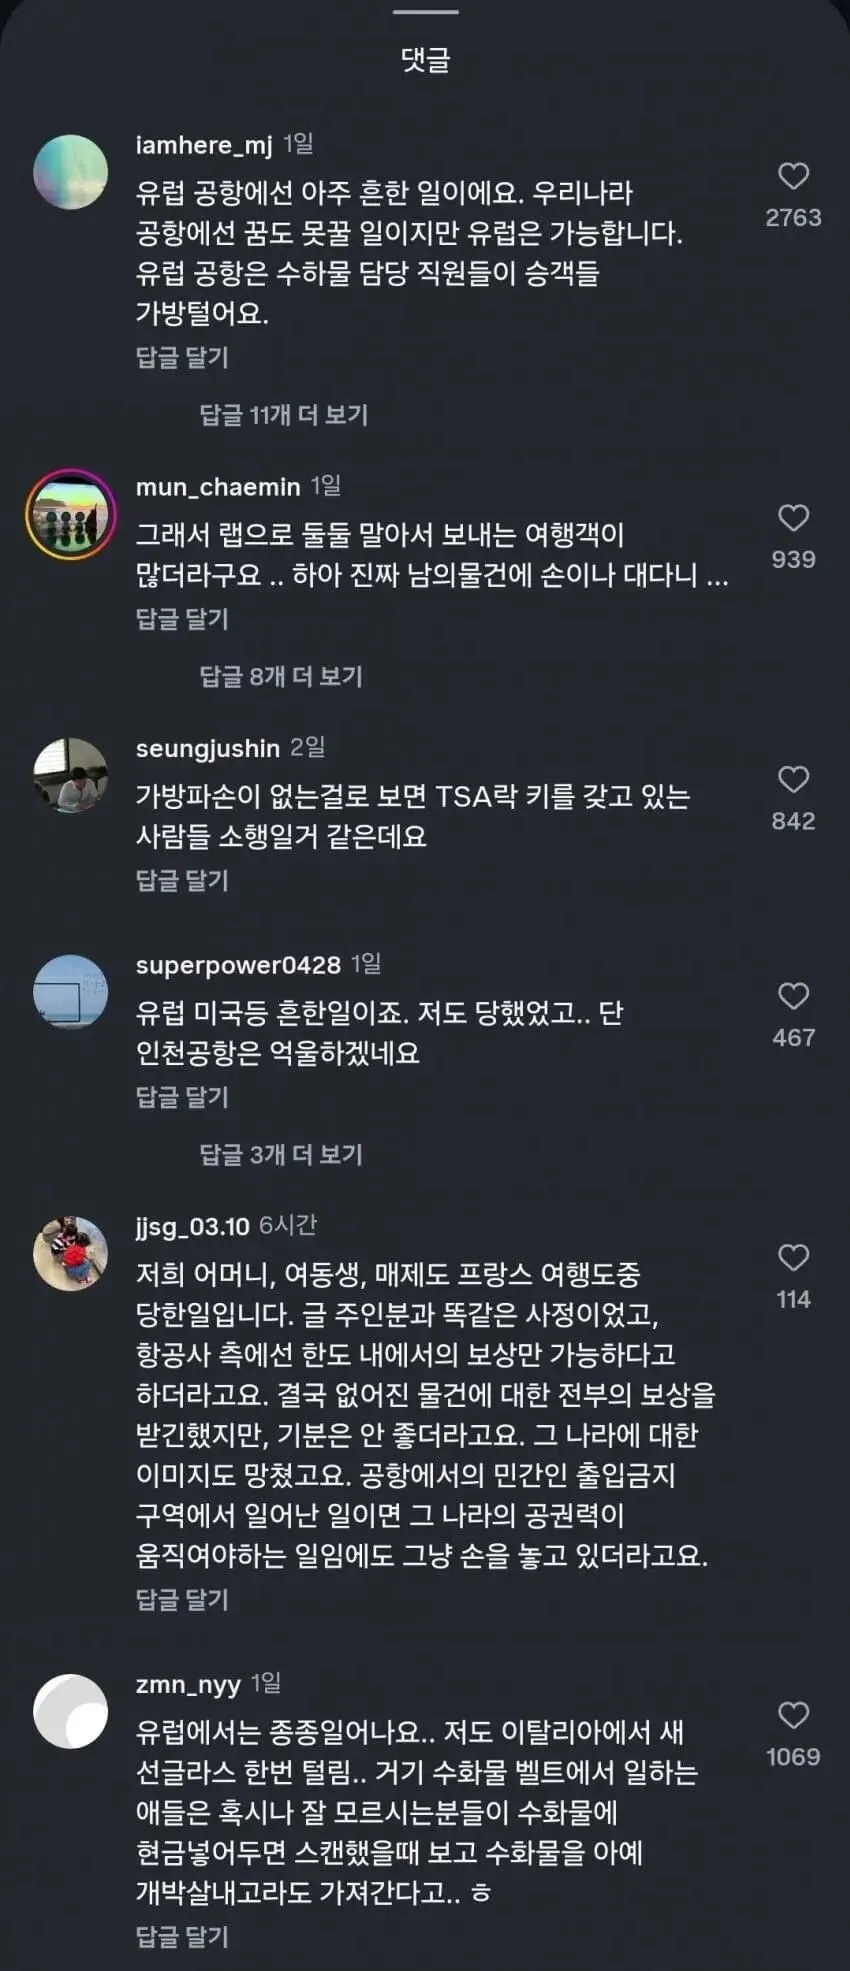This screenshot has width=850, height=1971.
Task: Heart superpower0428's comment
Action: click(793, 997)
